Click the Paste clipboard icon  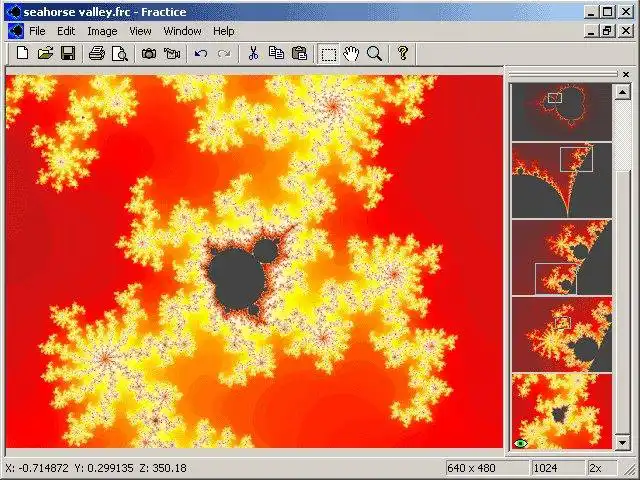(x=299, y=53)
